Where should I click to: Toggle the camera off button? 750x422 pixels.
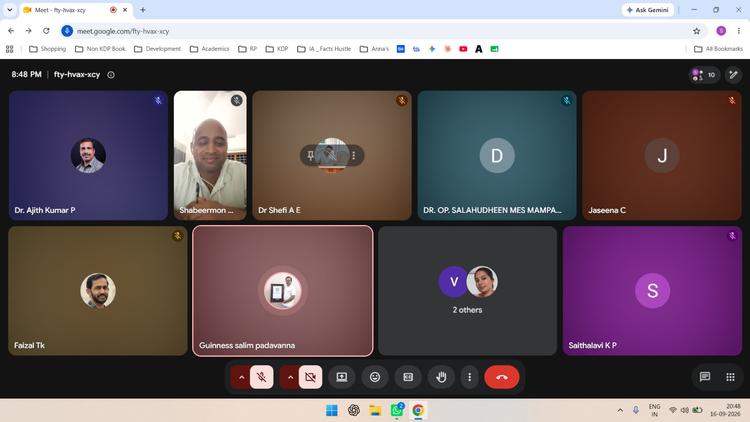coord(310,377)
